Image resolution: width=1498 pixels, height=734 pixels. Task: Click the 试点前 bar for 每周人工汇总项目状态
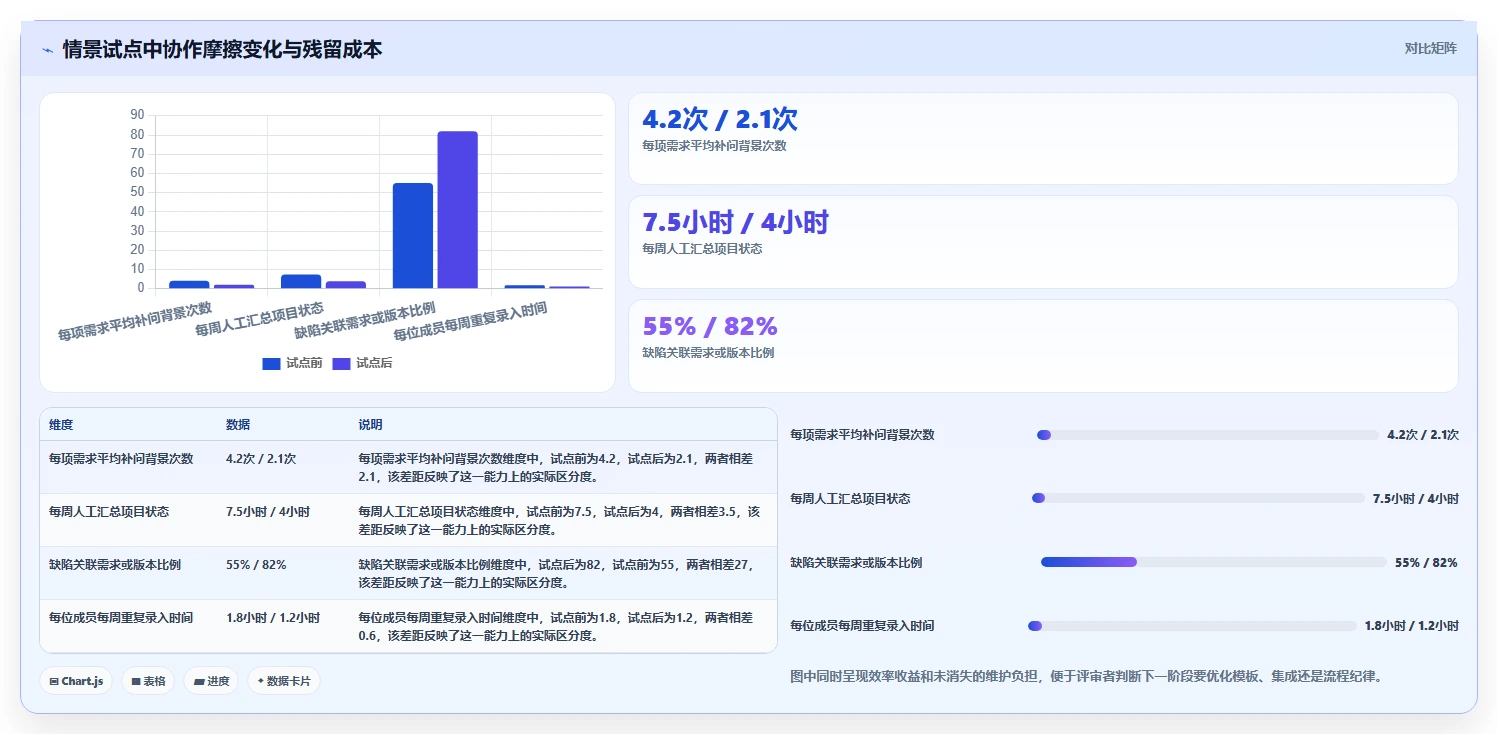pyautogui.click(x=301, y=281)
